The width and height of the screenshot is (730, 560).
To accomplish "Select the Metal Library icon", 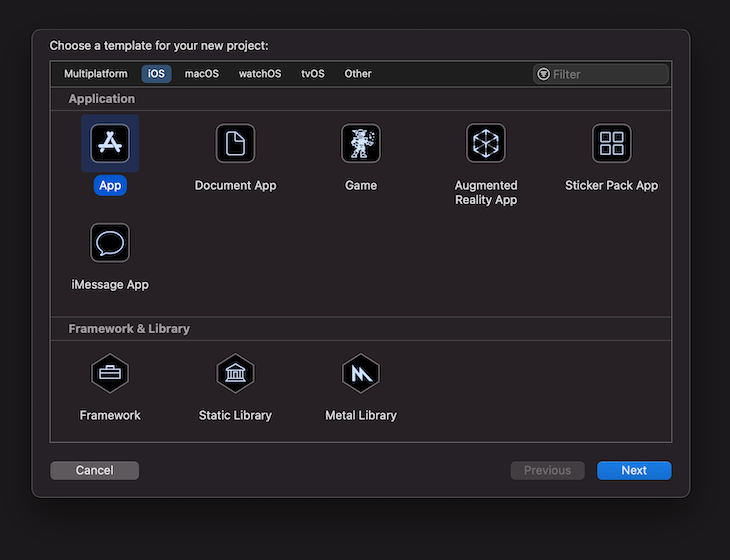I will (x=361, y=373).
